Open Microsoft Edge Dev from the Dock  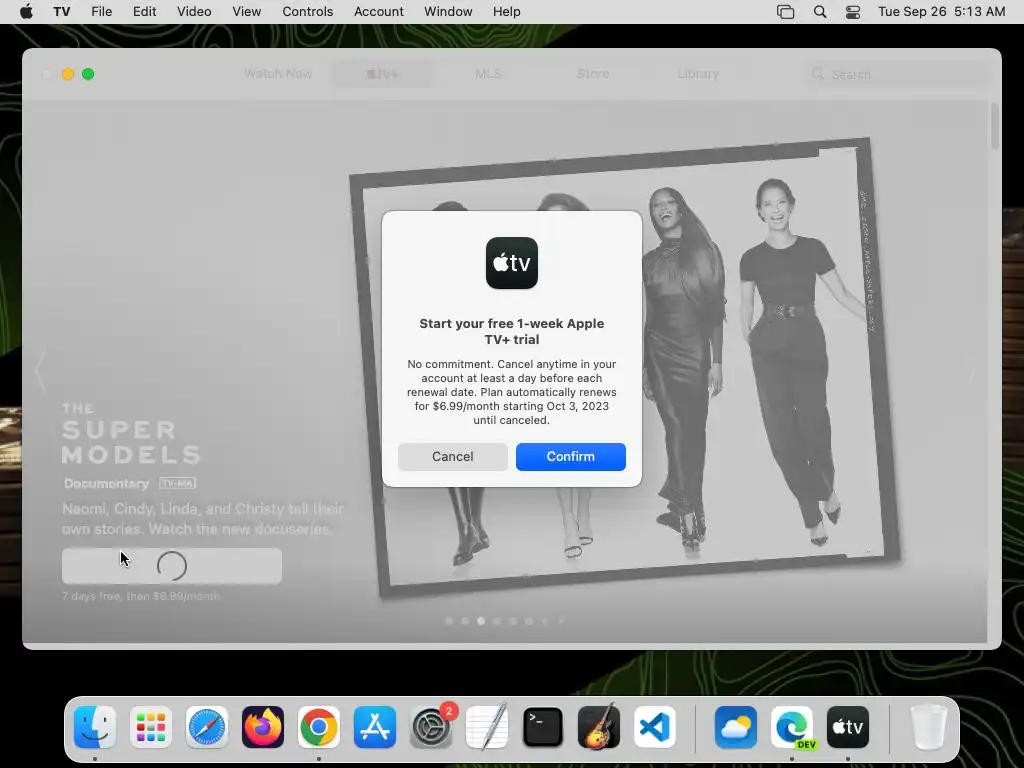point(792,727)
